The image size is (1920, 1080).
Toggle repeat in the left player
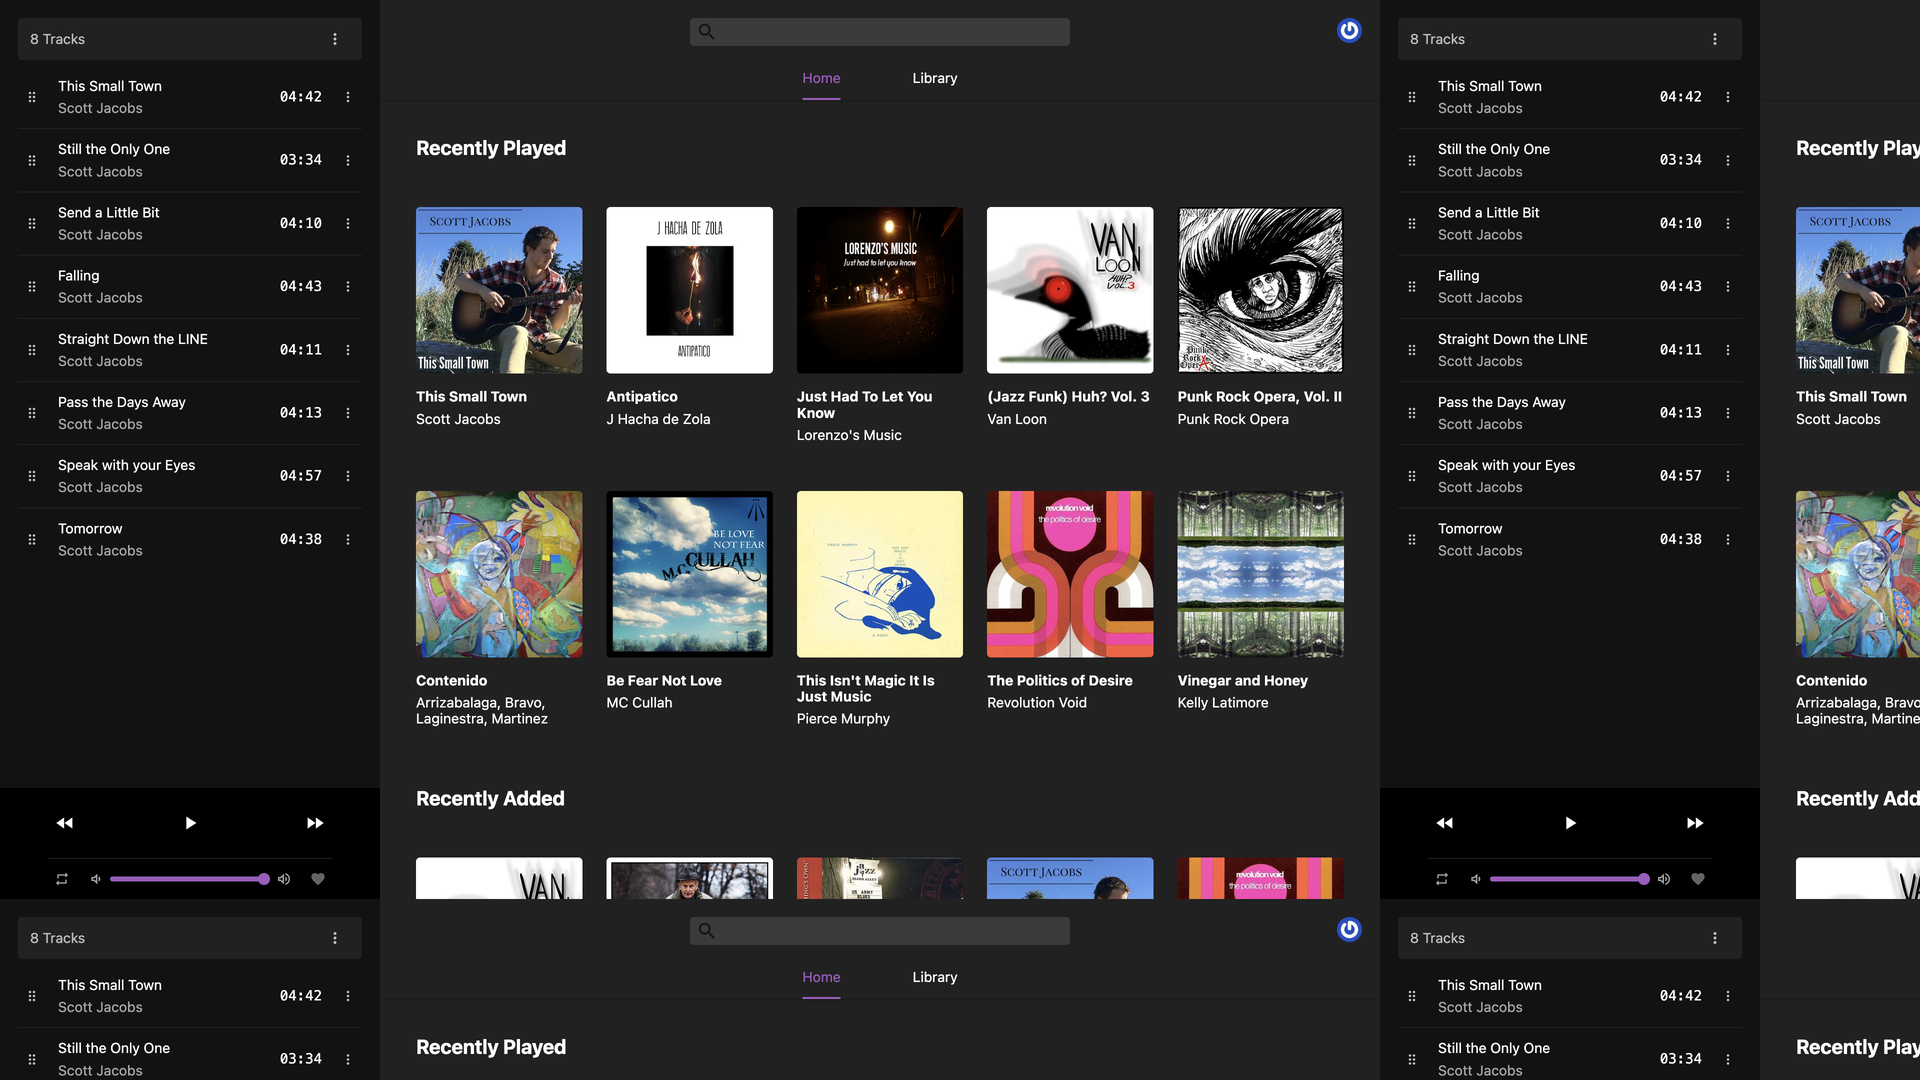click(62, 879)
